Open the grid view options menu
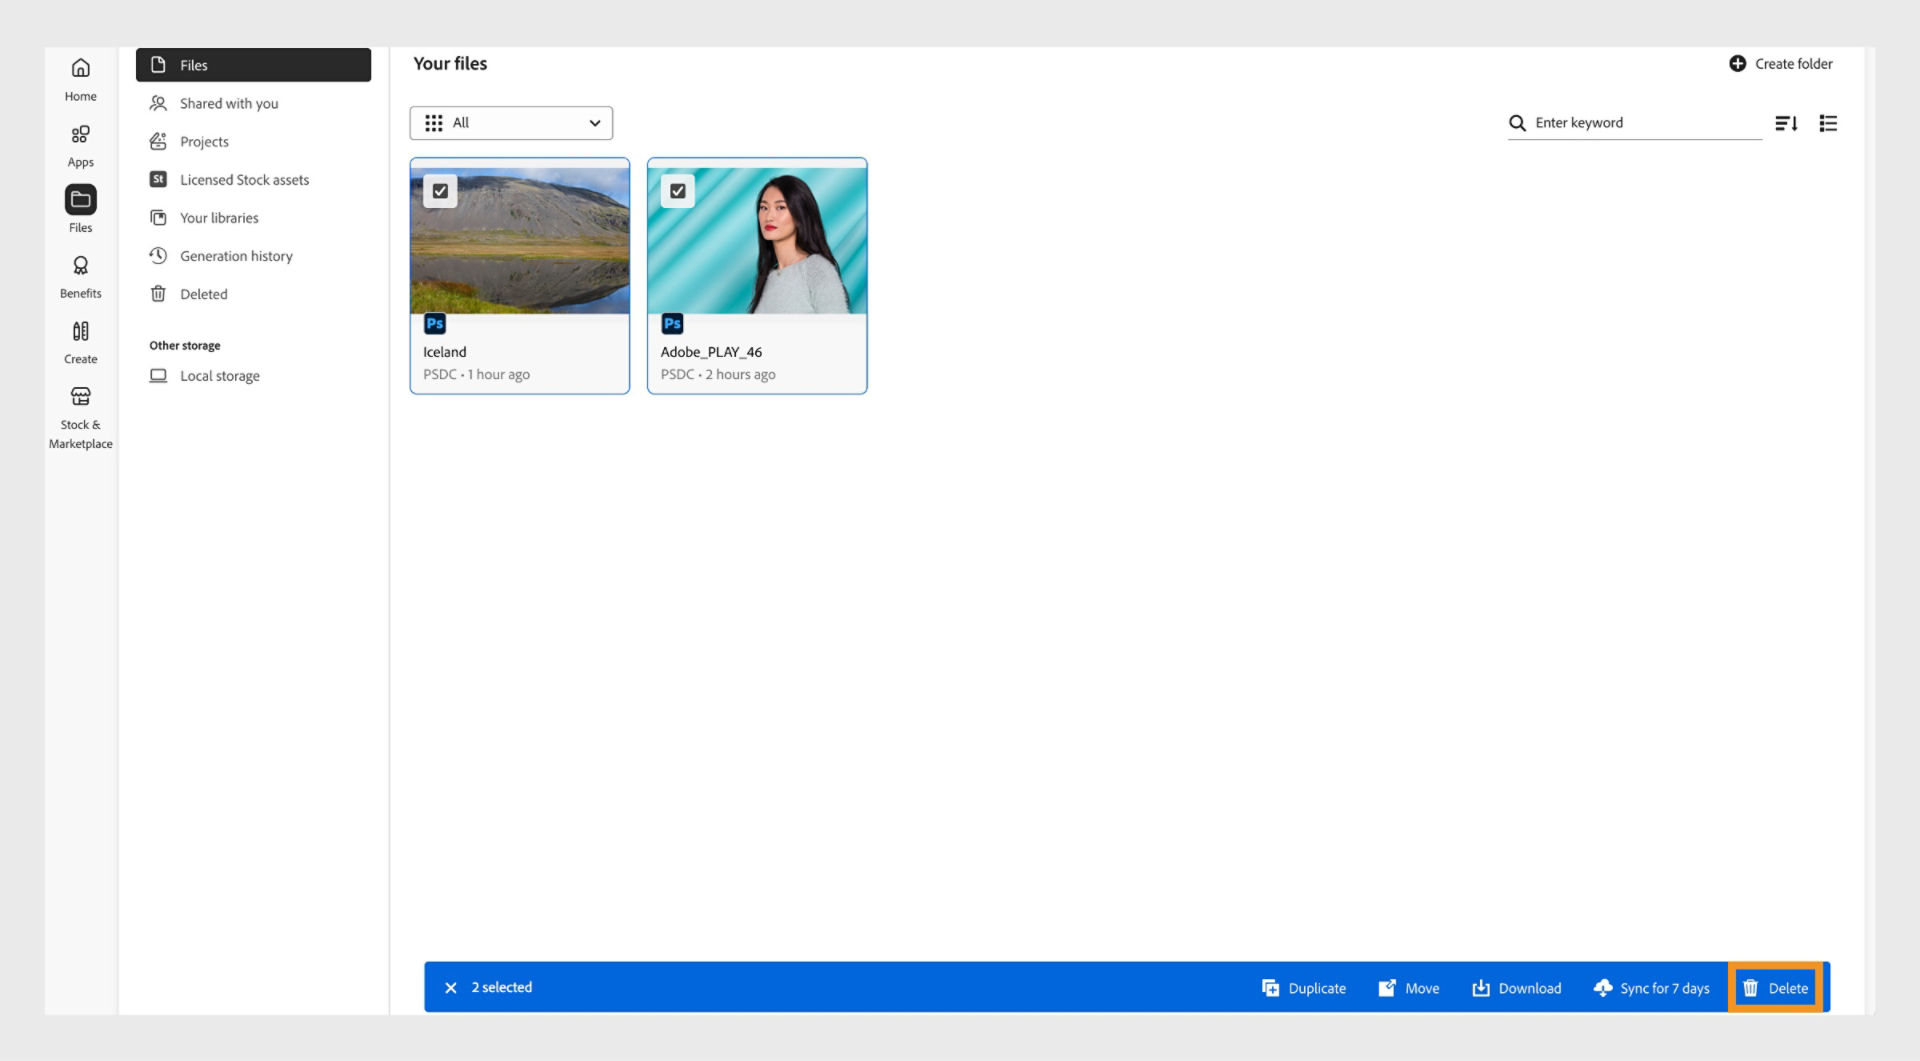Viewport: 1920px width, 1061px height. tap(434, 123)
